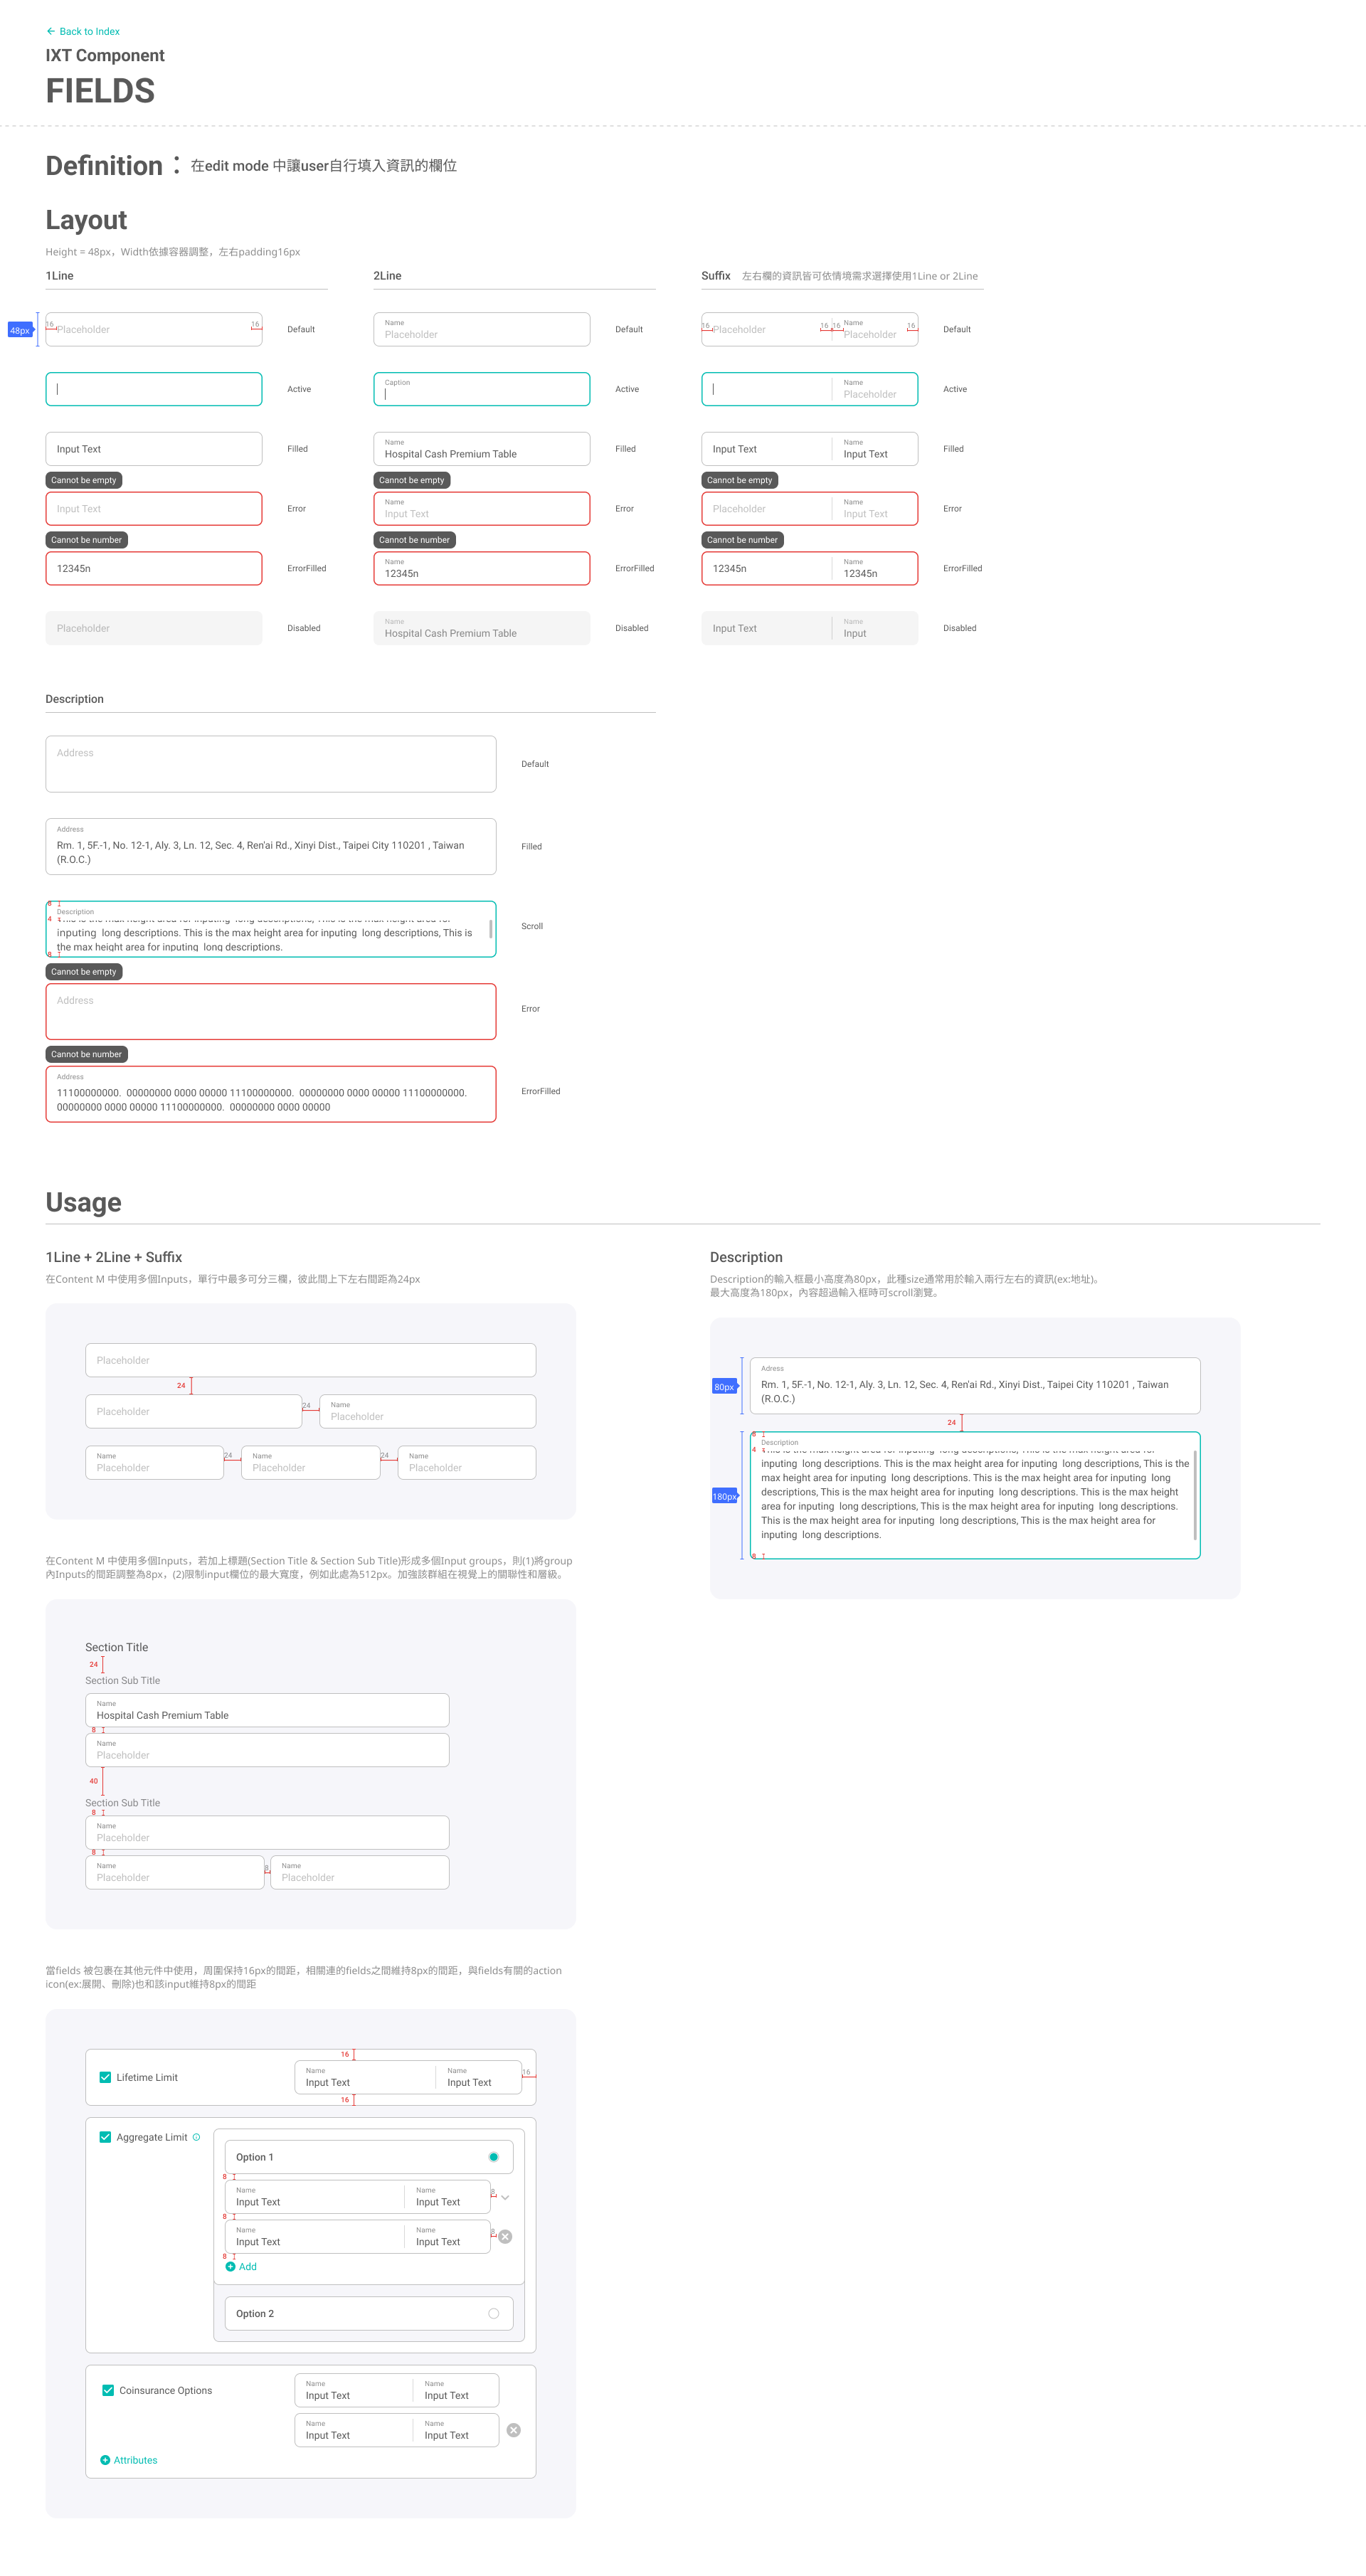Click the Add text link

248,2266
